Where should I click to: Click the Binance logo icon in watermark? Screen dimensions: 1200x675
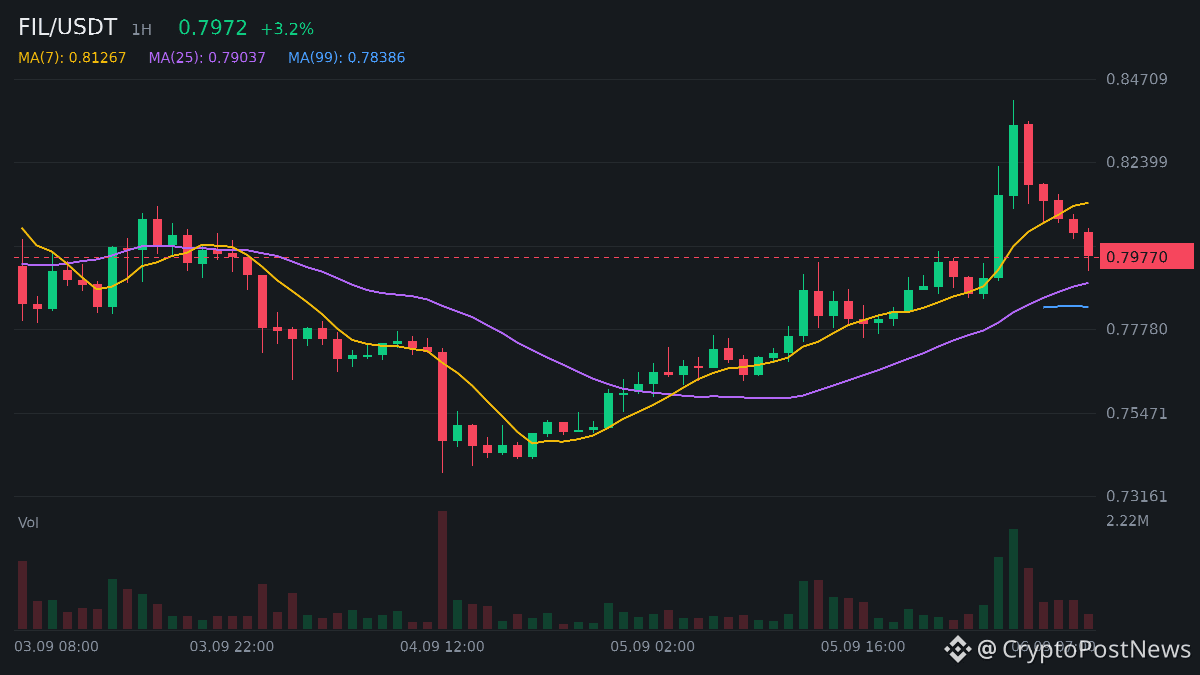(958, 649)
